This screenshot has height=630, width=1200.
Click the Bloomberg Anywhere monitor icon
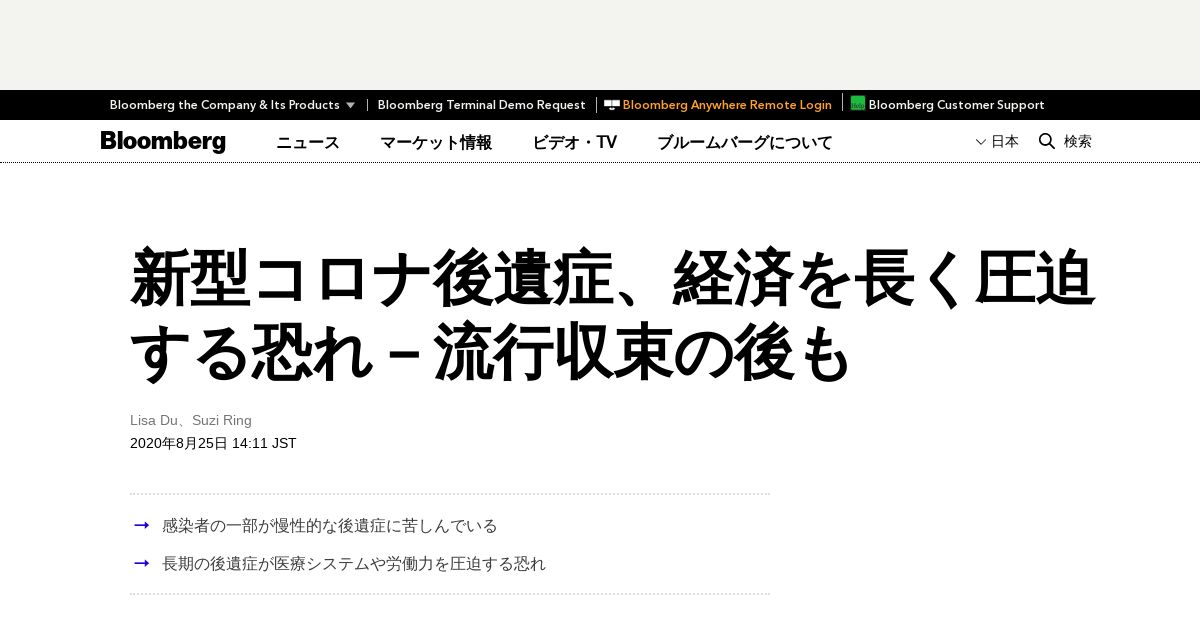tap(612, 104)
